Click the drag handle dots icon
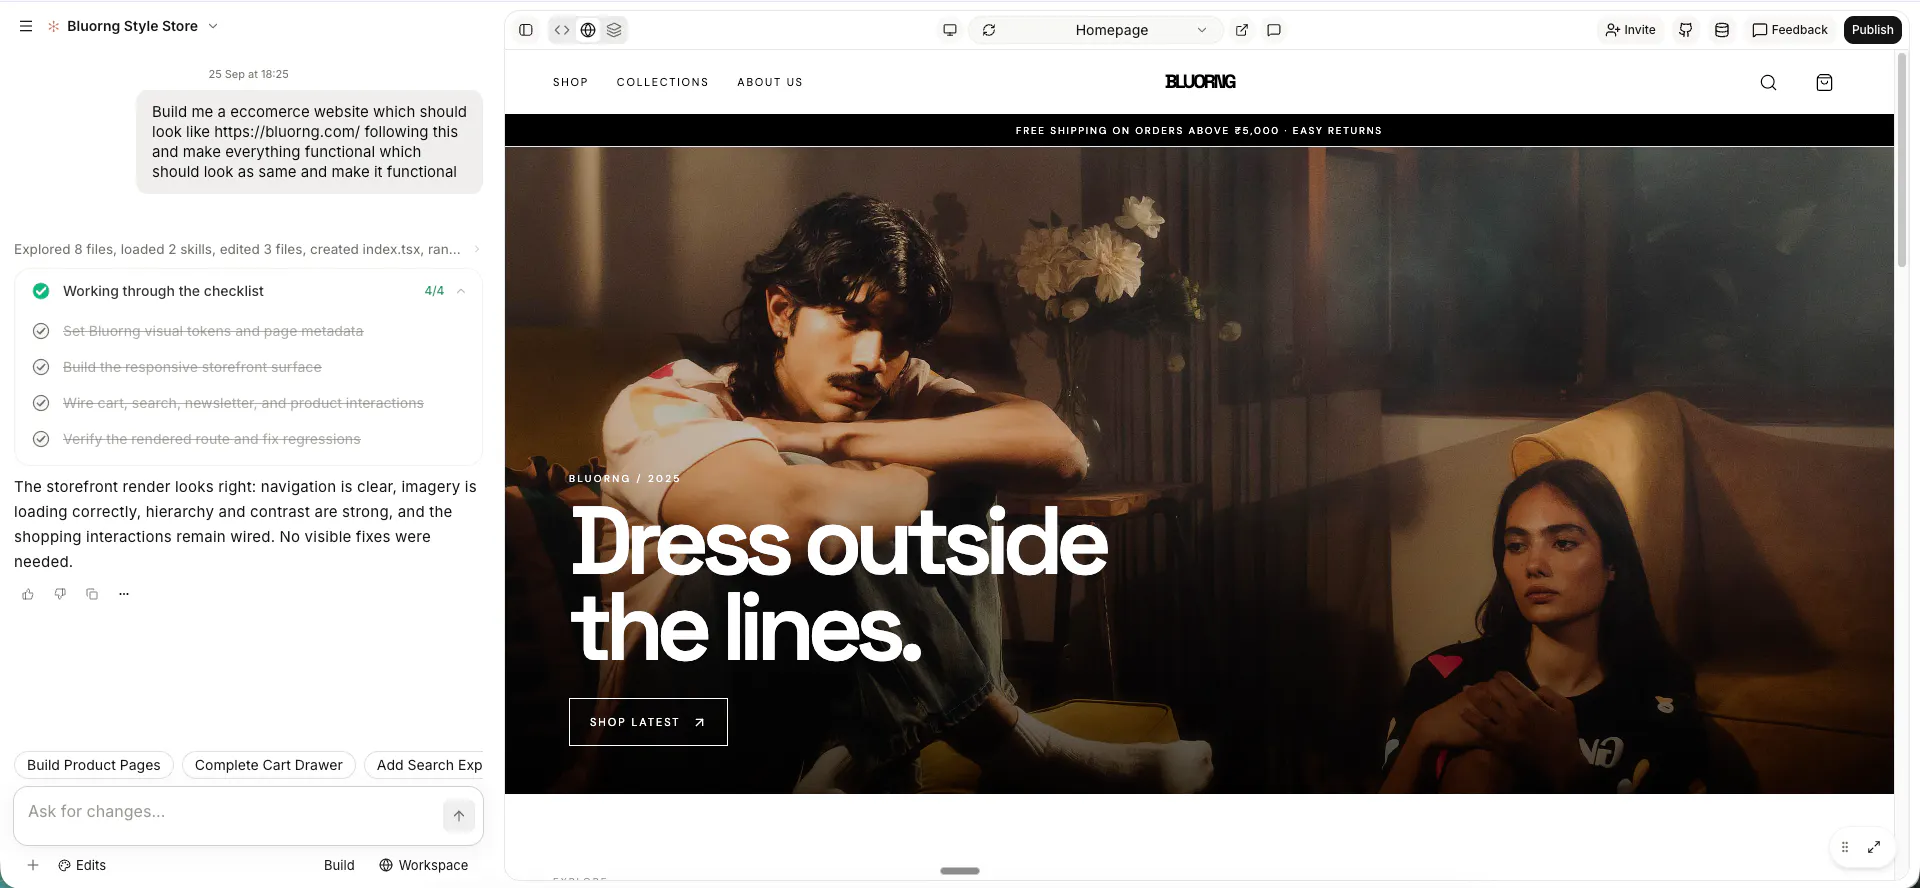Image resolution: width=1920 pixels, height=888 pixels. coord(1845,847)
